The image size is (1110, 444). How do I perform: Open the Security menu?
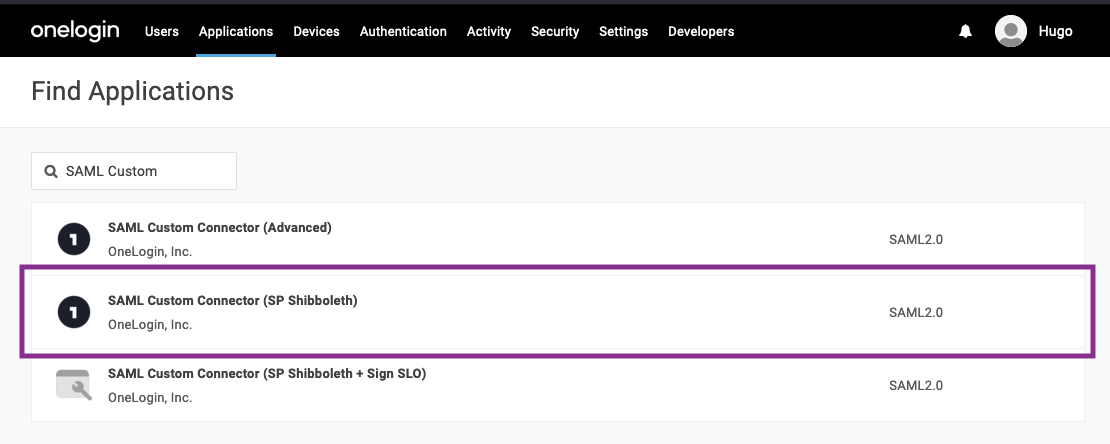555,31
